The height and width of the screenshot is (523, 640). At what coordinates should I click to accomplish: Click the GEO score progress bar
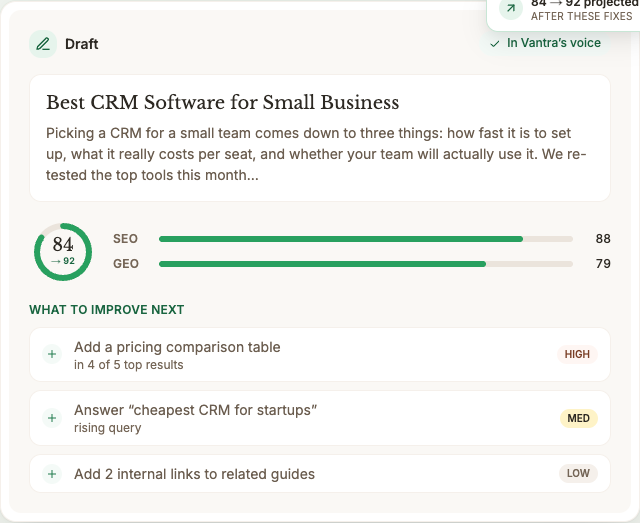click(366, 264)
